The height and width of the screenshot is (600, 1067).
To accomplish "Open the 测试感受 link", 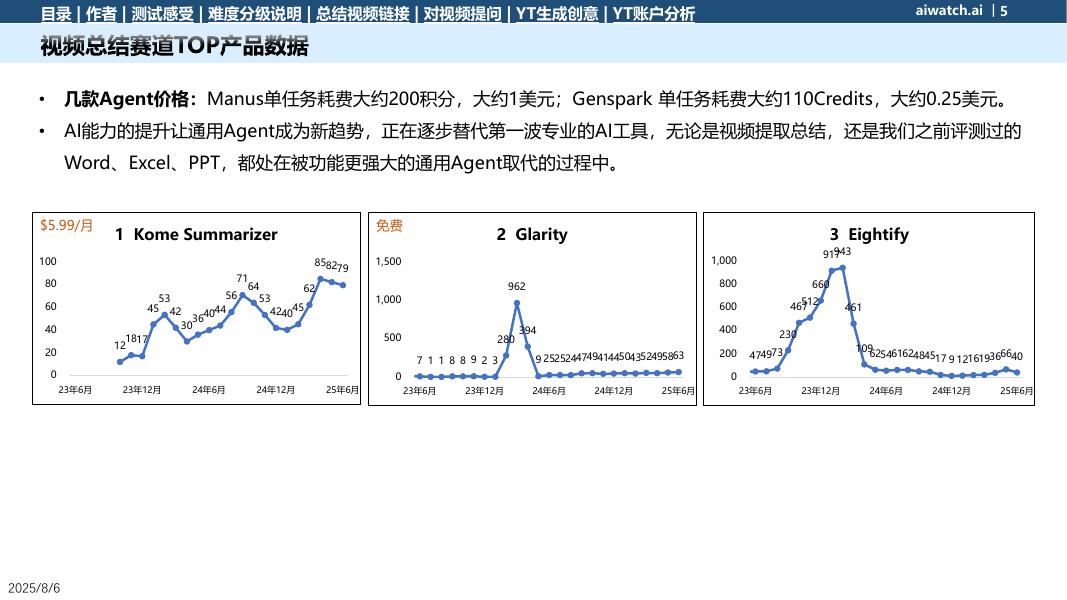I will click(163, 14).
